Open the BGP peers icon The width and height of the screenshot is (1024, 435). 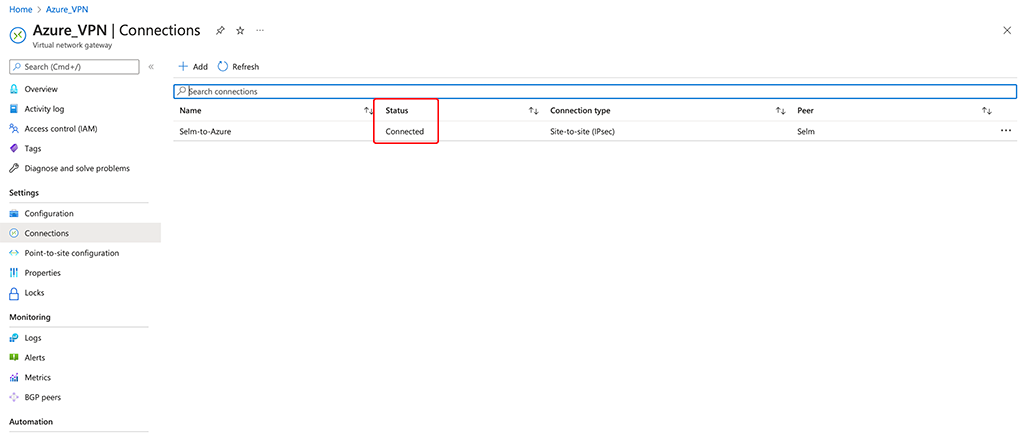14,397
